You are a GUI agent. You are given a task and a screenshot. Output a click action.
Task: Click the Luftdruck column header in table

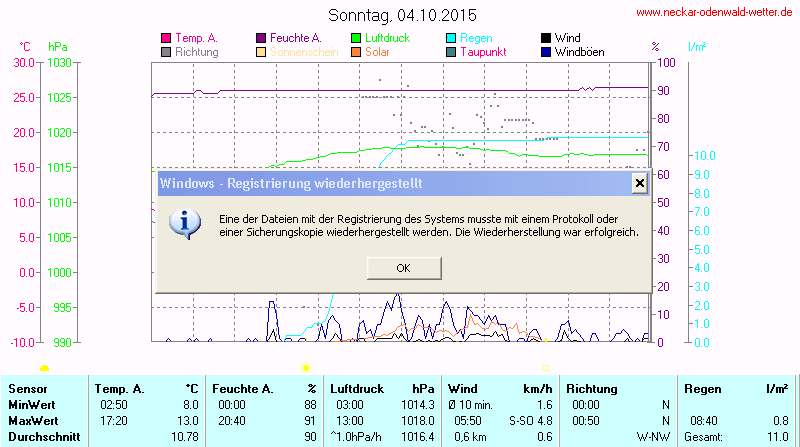tap(357, 388)
